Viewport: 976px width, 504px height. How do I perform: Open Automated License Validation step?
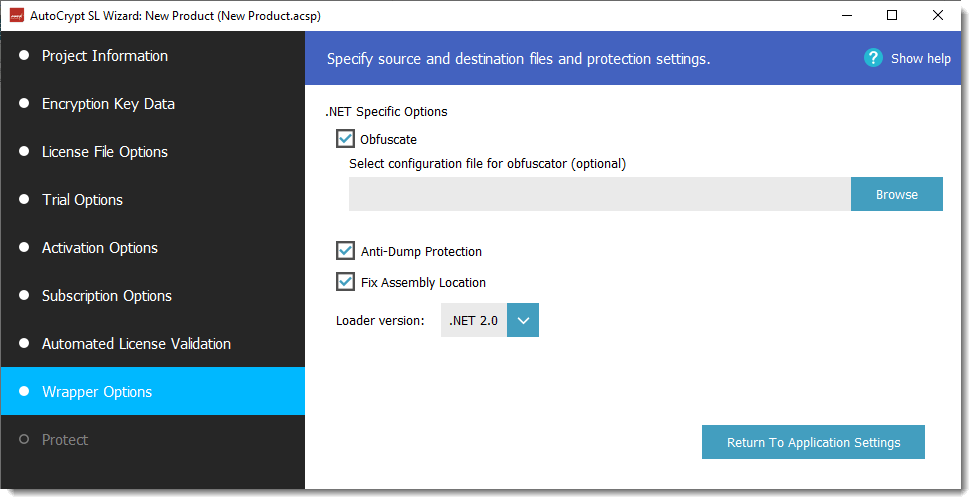coord(152,343)
